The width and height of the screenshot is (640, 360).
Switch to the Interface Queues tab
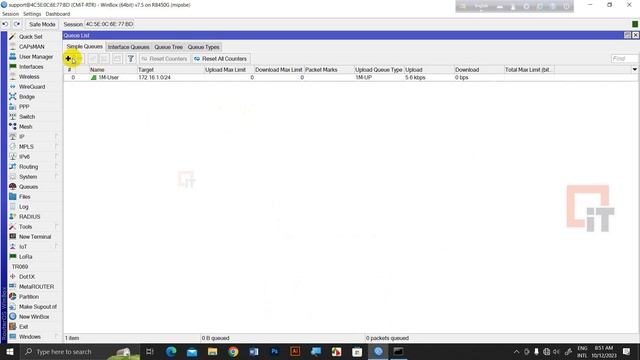[x=128, y=47]
